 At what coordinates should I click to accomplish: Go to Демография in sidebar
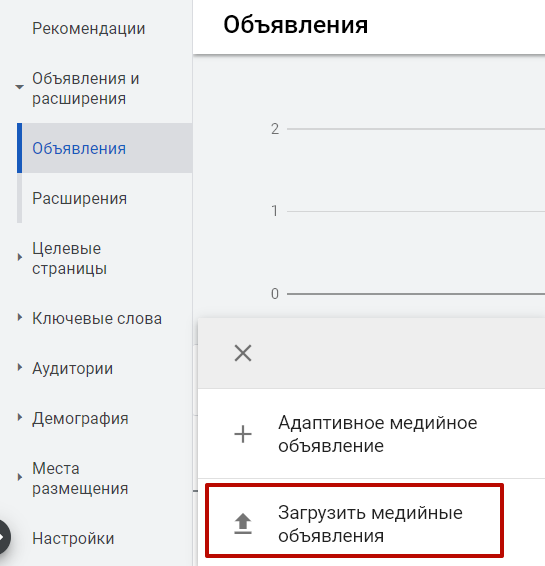[x=80, y=419]
